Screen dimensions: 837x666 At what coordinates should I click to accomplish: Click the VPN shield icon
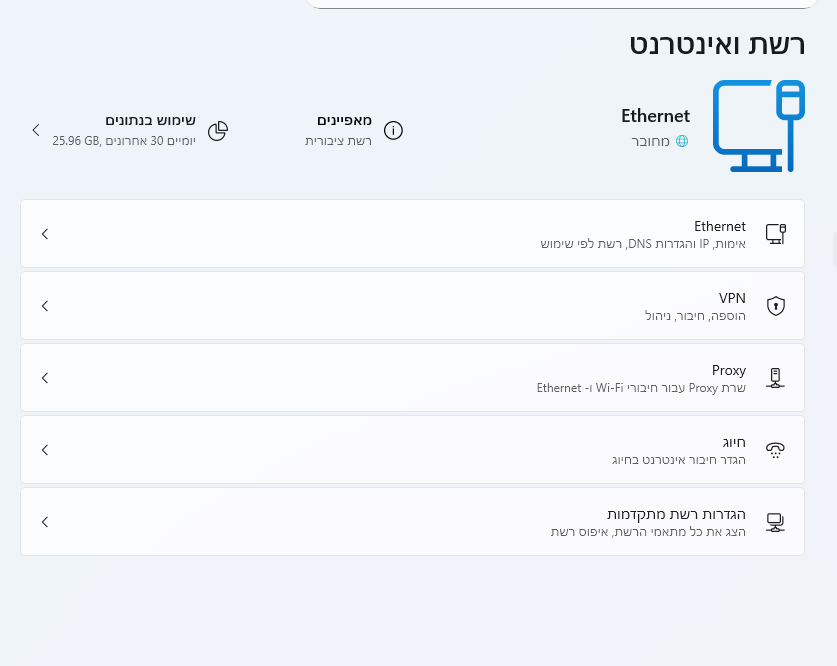776,306
